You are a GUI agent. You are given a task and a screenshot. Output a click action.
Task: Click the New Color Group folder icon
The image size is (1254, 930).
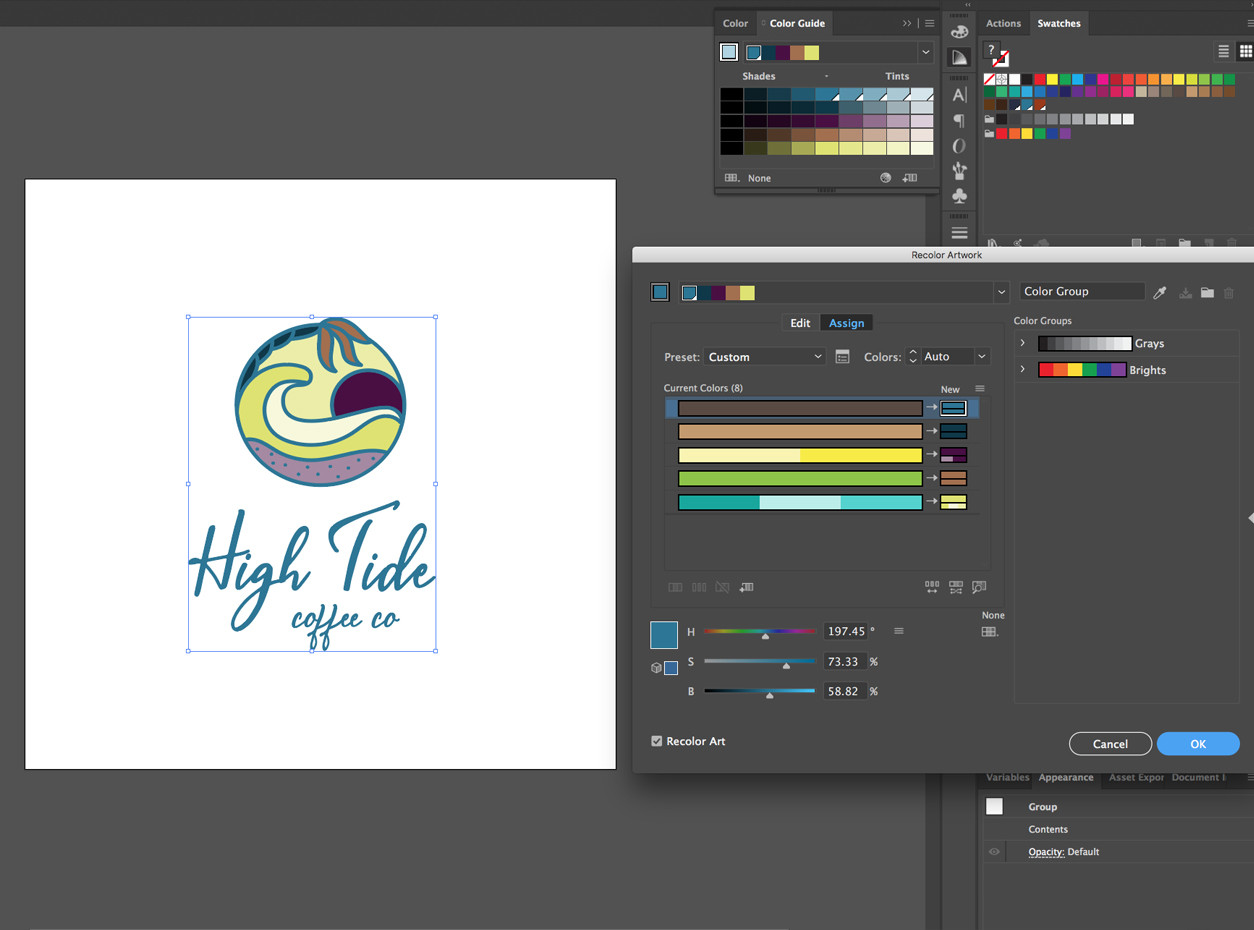[1207, 292]
